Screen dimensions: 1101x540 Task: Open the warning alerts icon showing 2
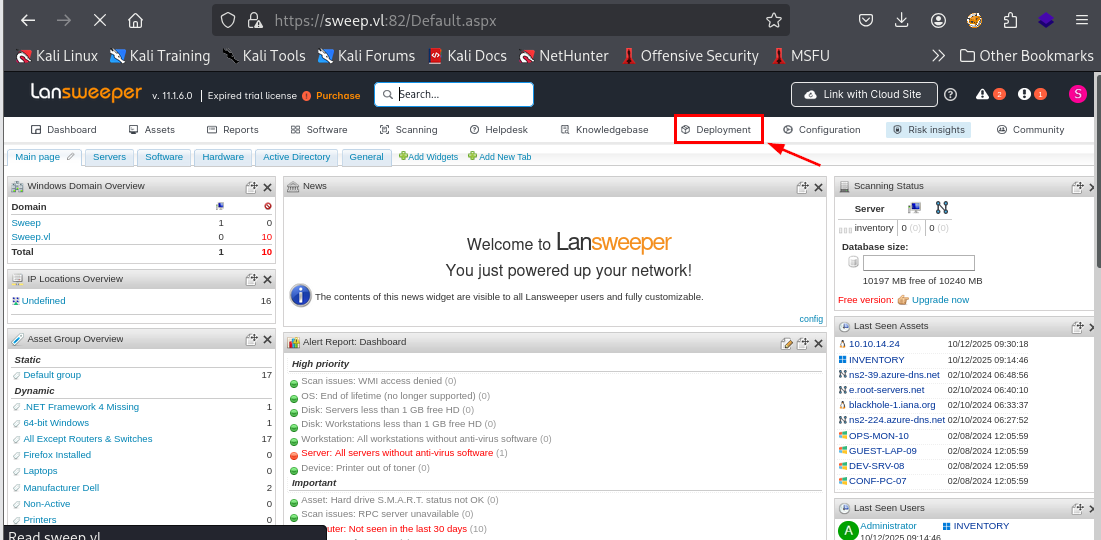pos(990,94)
